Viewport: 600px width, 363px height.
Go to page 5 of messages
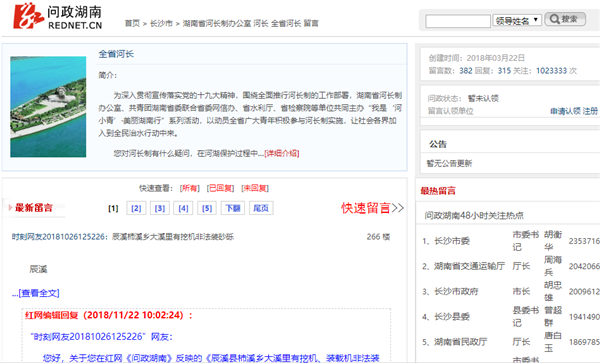point(207,208)
